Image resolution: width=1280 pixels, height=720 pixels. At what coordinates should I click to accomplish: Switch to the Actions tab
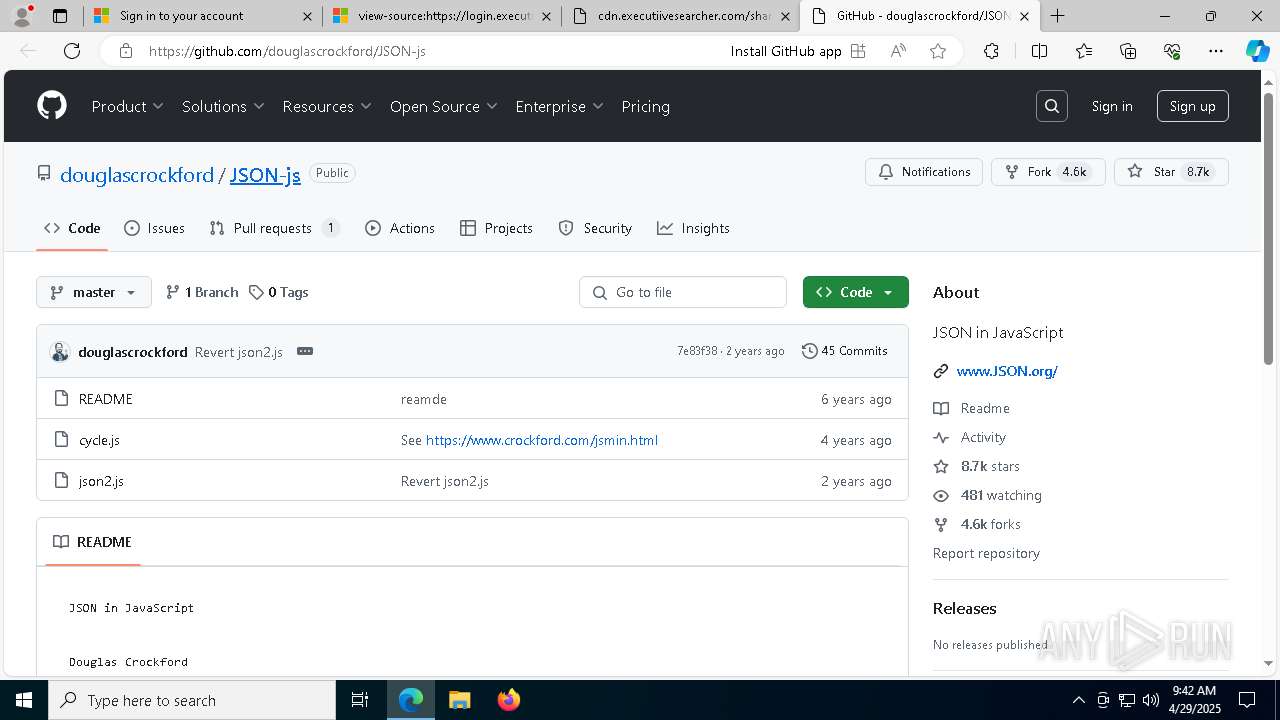400,228
